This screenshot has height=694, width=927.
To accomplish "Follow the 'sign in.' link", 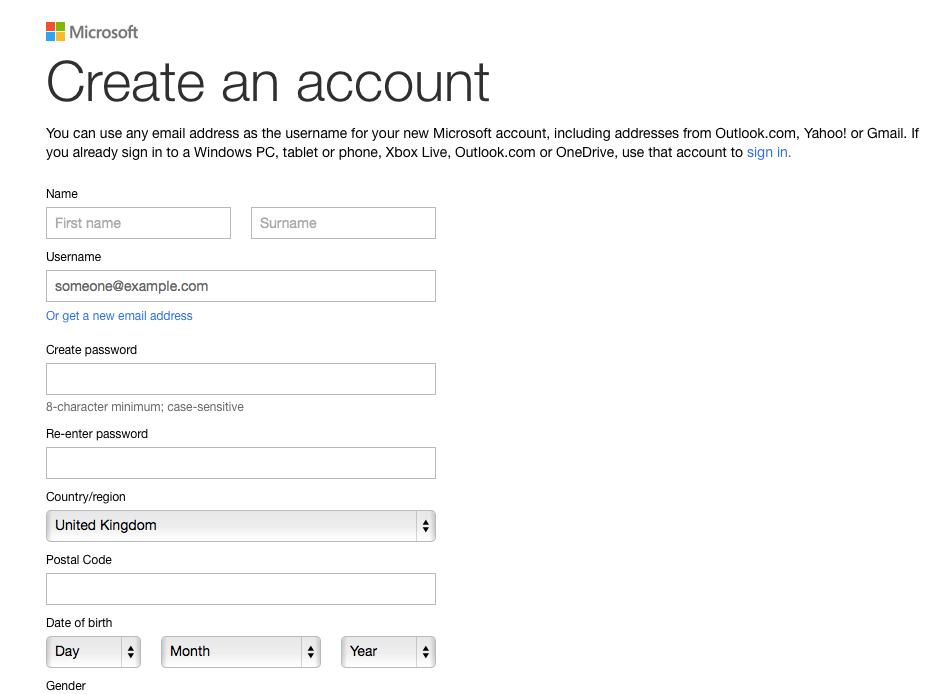I will pos(768,152).
